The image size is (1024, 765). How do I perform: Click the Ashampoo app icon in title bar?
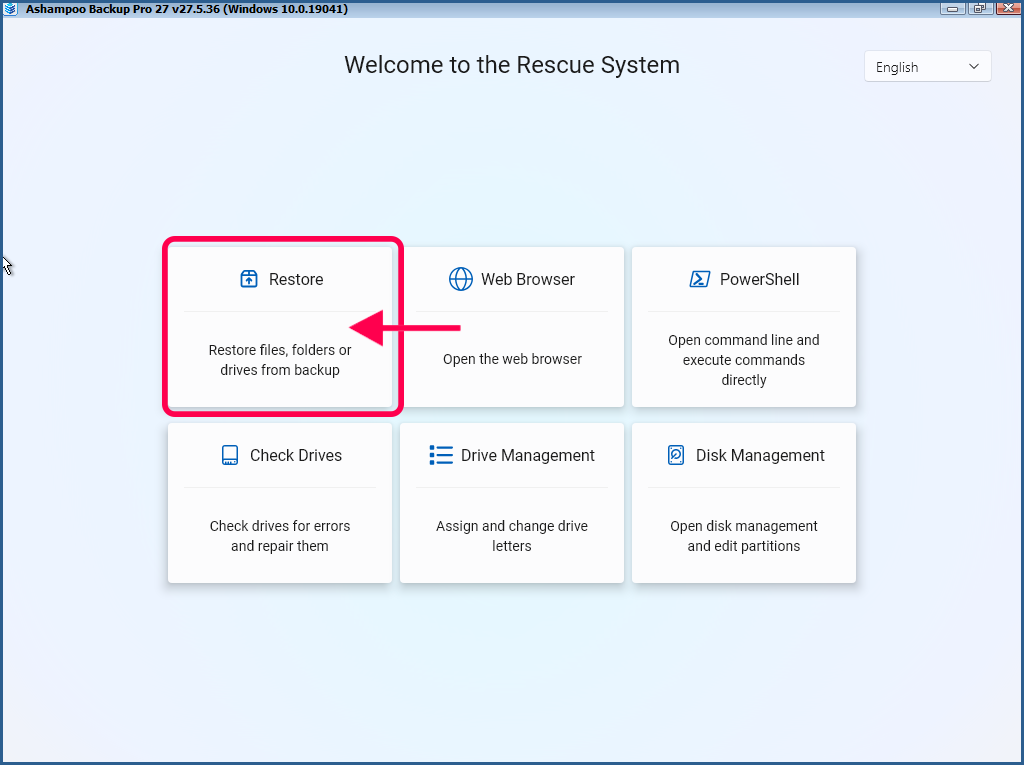10,8
